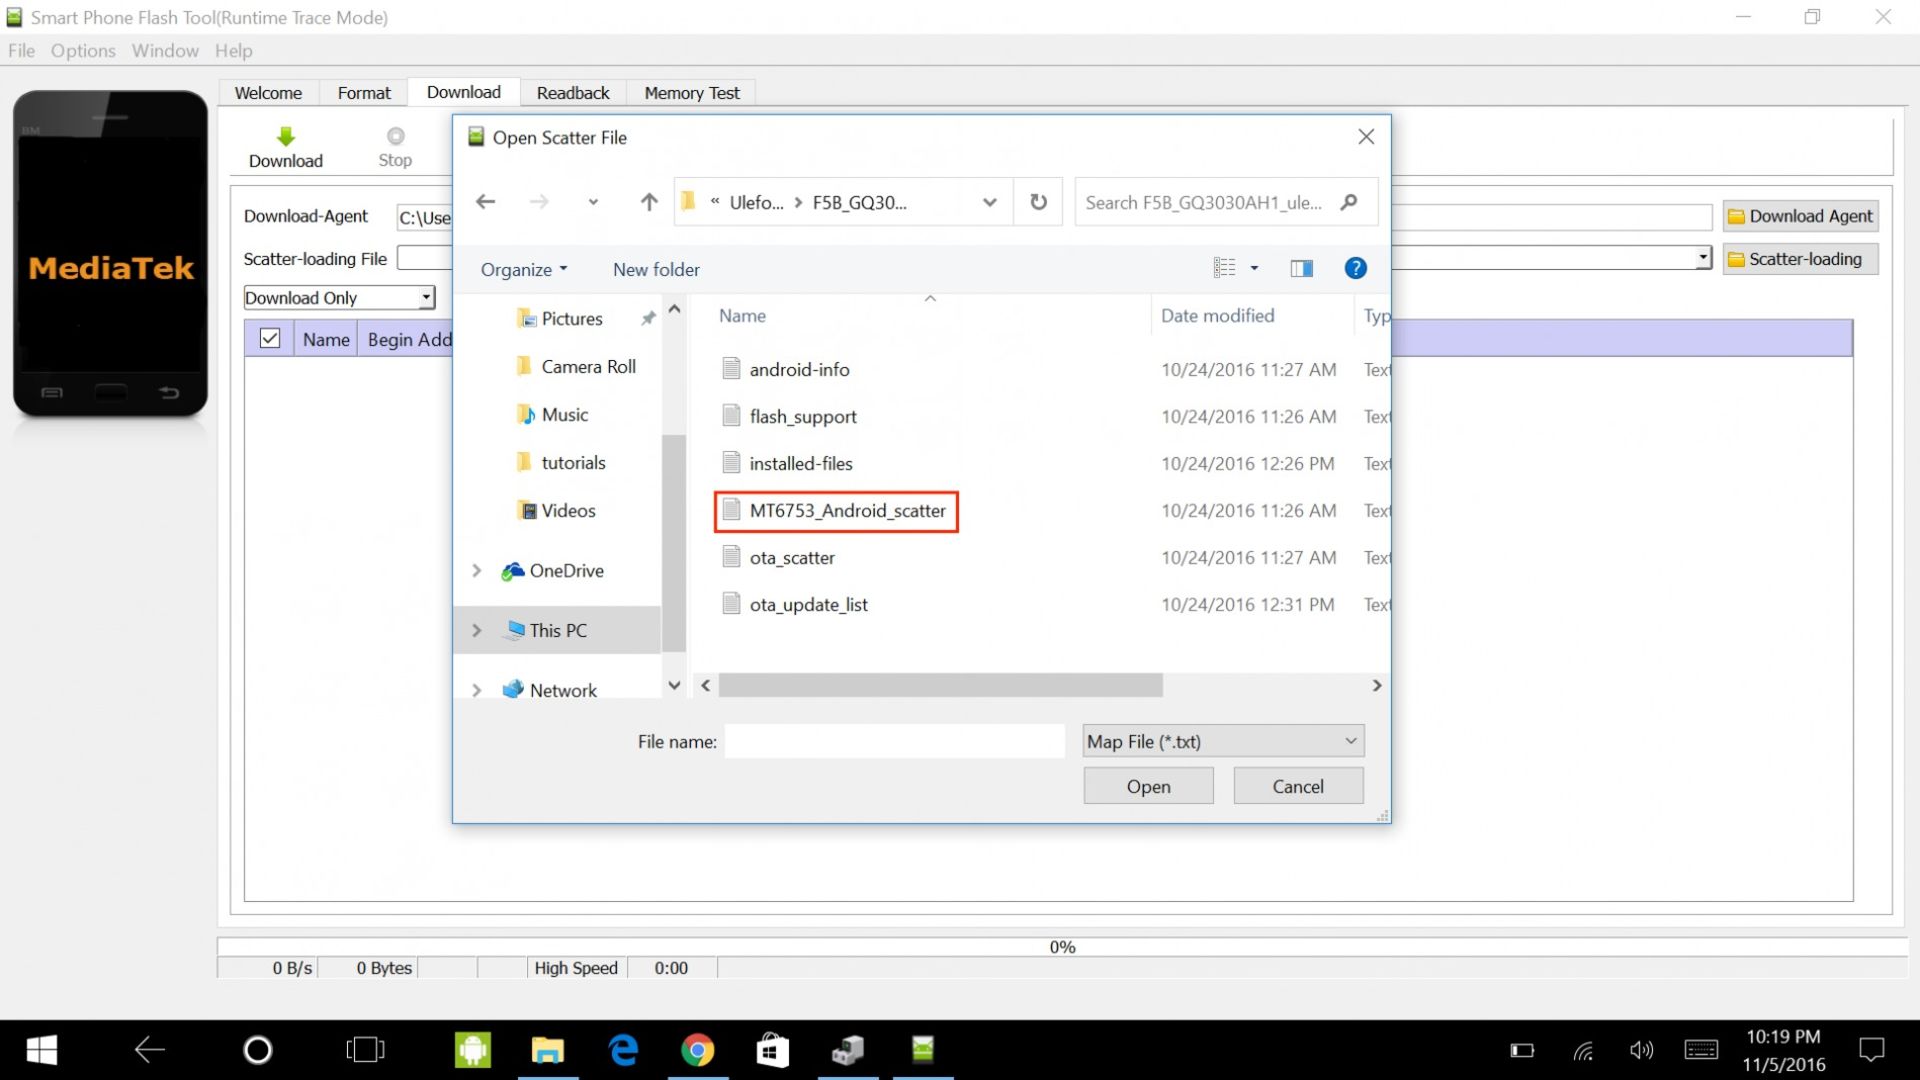Open recent locations dropdown arrow
The image size is (1920, 1080).
[x=593, y=202]
